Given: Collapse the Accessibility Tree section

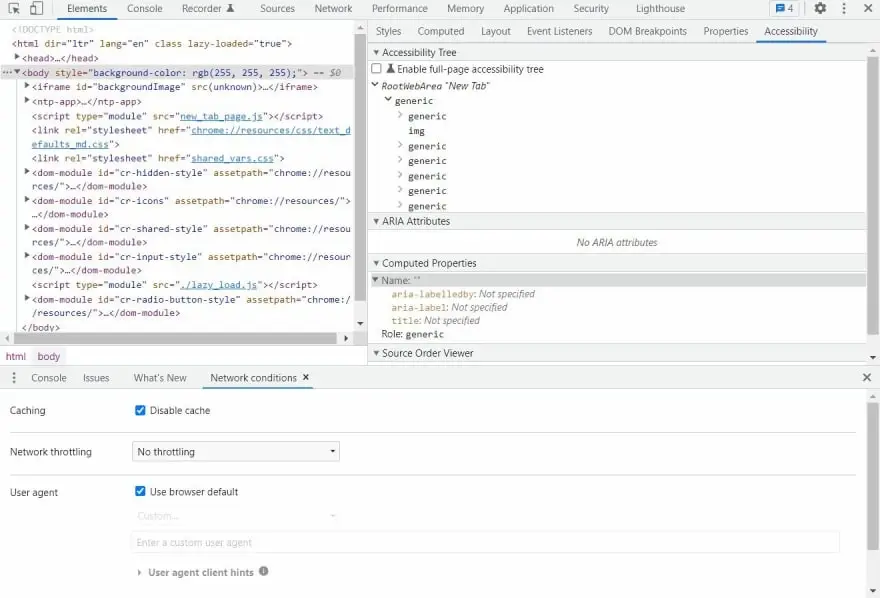Looking at the screenshot, I should [x=376, y=52].
